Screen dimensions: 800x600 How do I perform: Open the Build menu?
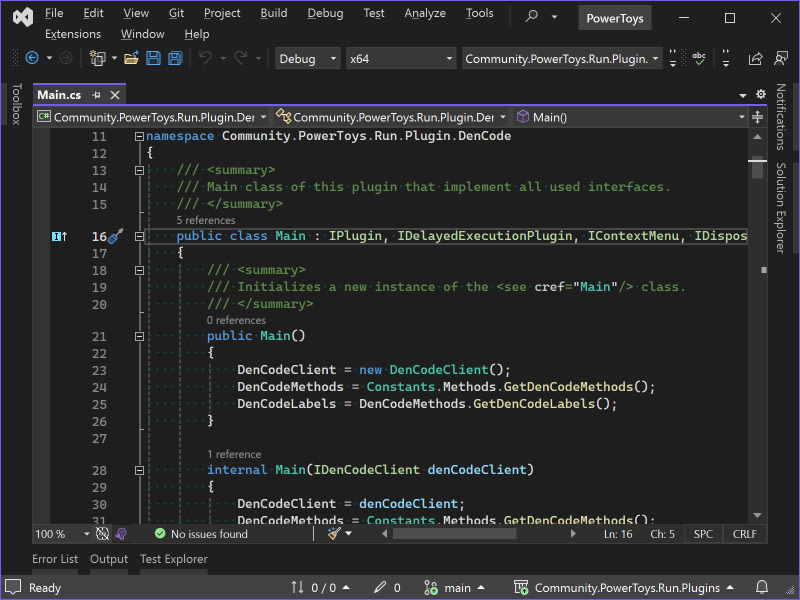[x=273, y=13]
